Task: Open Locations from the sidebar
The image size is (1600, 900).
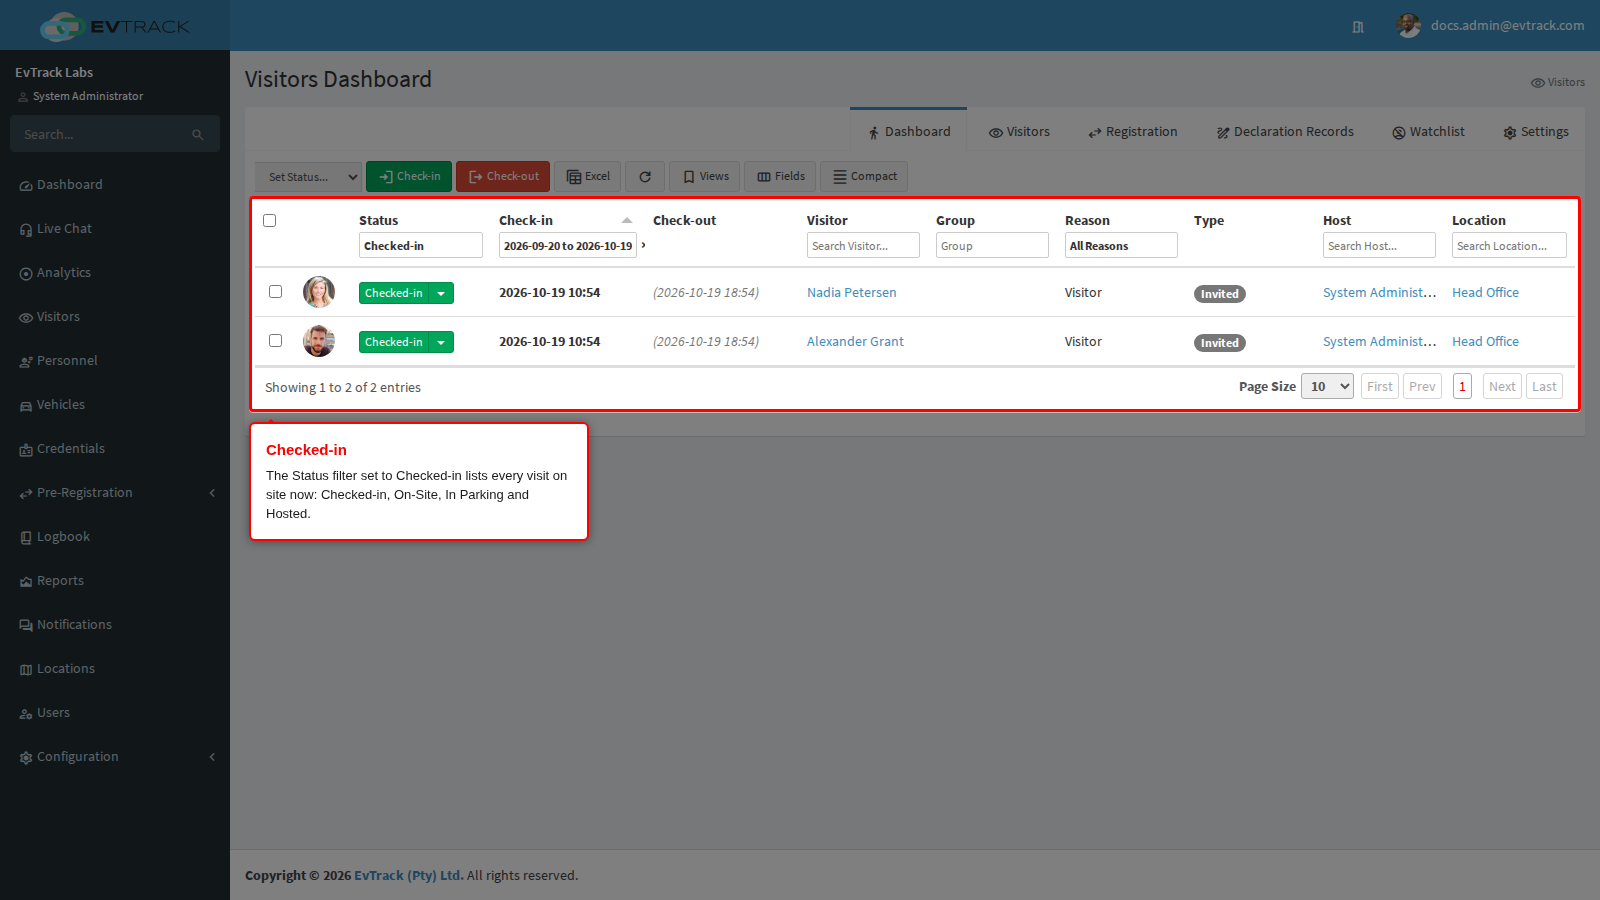Action: (x=65, y=669)
